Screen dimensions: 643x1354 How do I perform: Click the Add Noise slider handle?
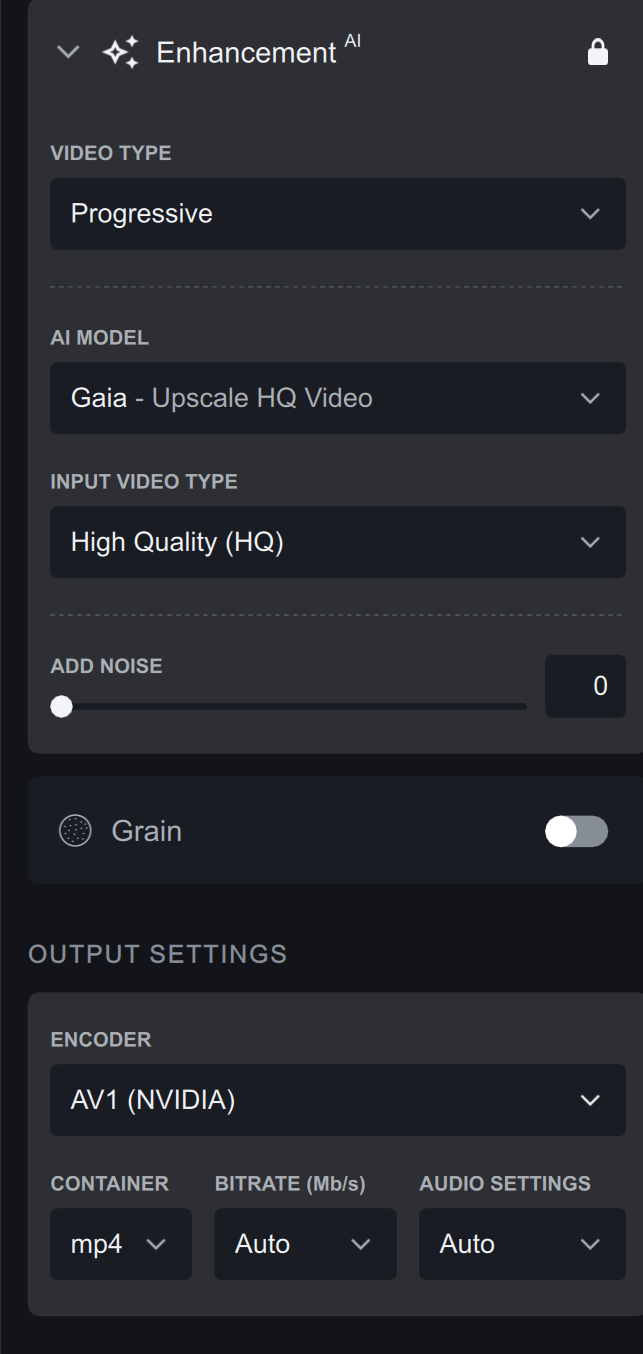click(x=61, y=707)
